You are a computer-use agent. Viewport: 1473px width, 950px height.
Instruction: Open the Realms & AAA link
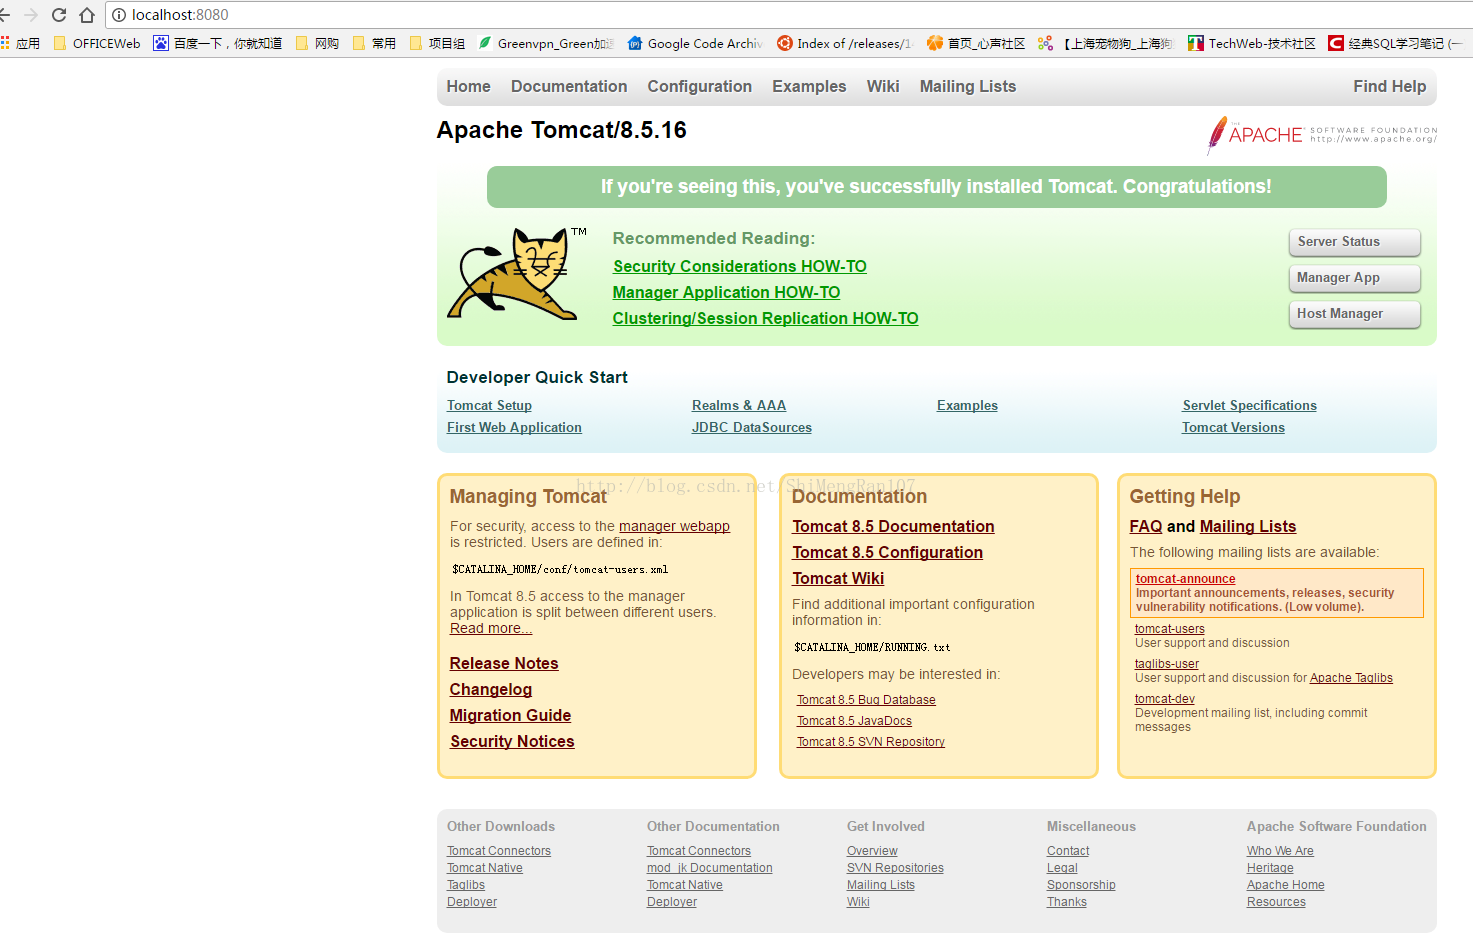[739, 405]
